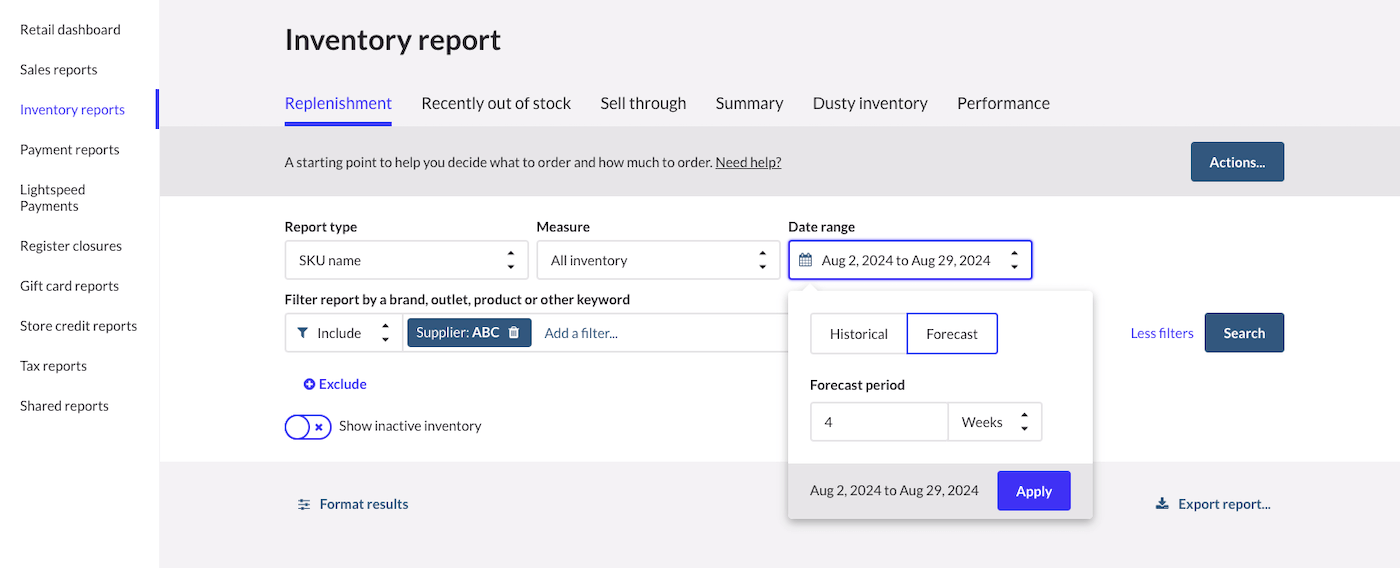Open the Report type dropdown

406,260
